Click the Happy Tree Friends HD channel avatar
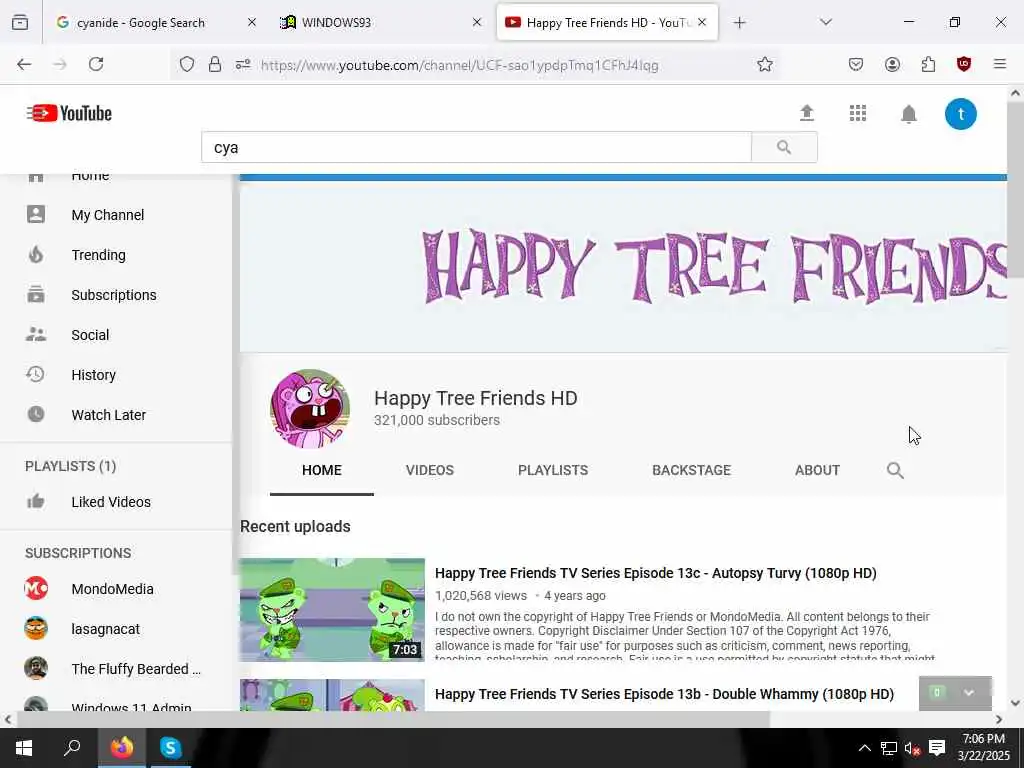1024x768 pixels. pyautogui.click(x=310, y=409)
